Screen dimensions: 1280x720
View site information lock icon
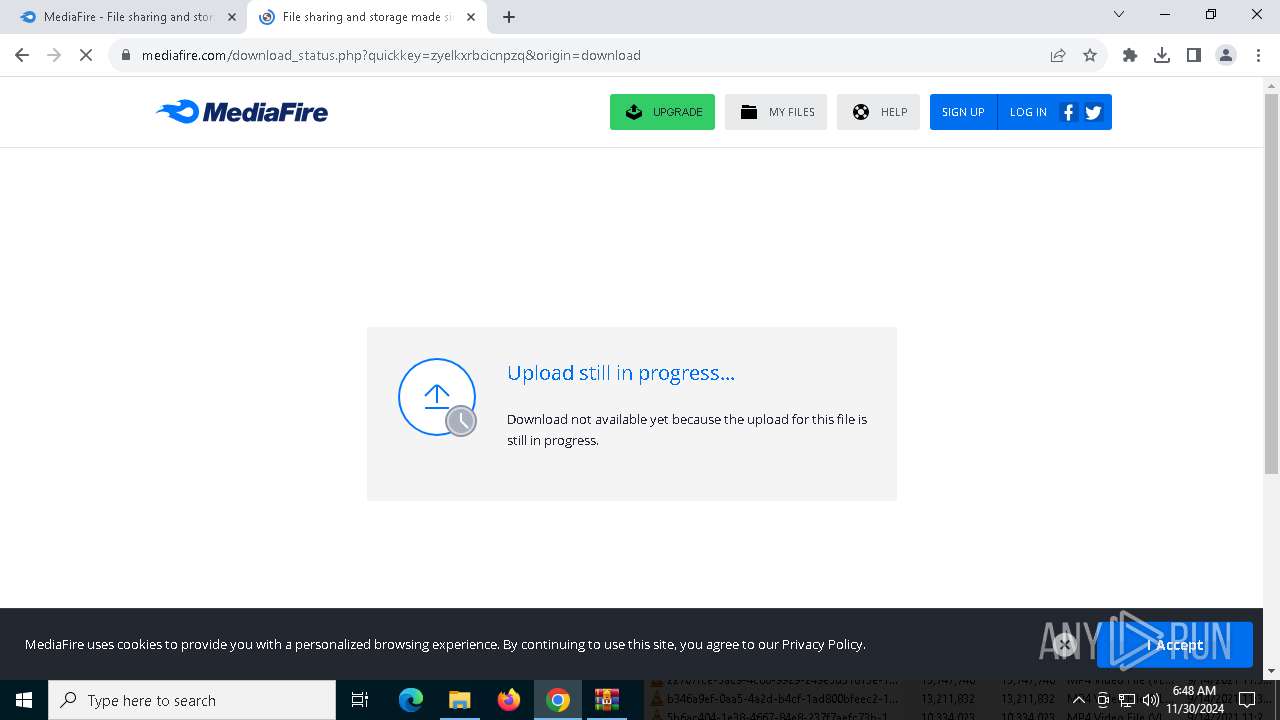(125, 55)
